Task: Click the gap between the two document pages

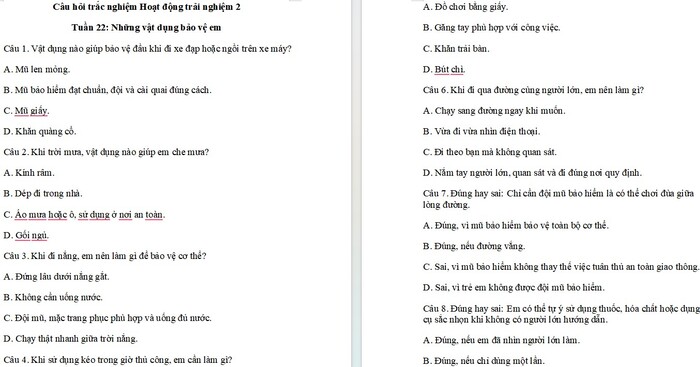Action: [356, 184]
